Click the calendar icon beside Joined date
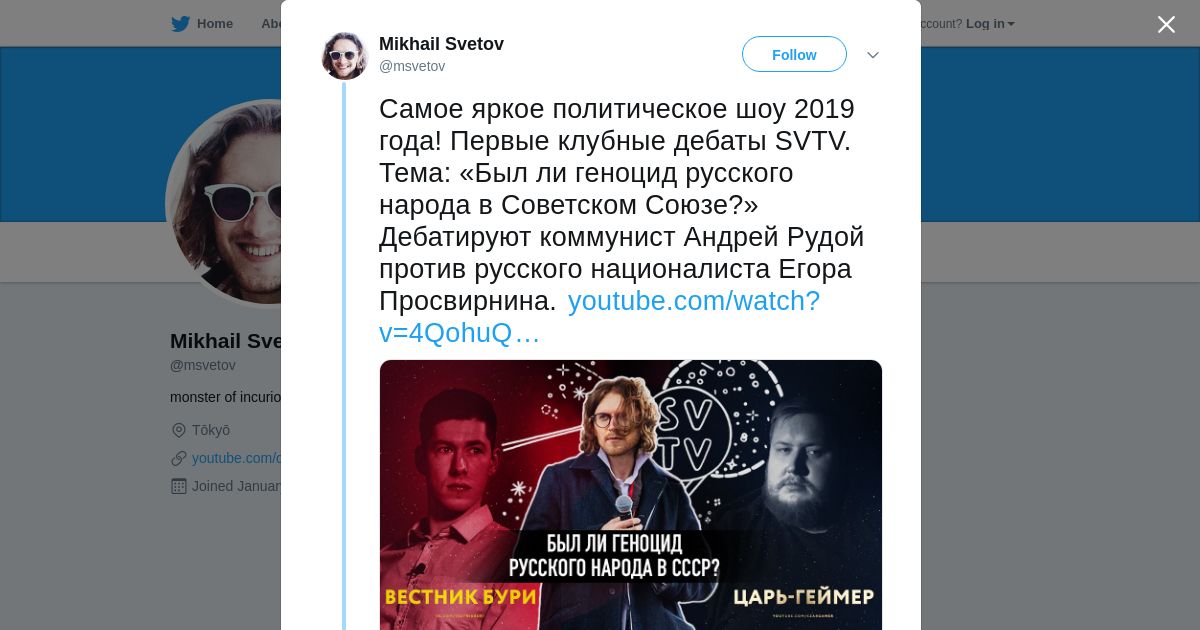1200x630 pixels. coord(179,486)
